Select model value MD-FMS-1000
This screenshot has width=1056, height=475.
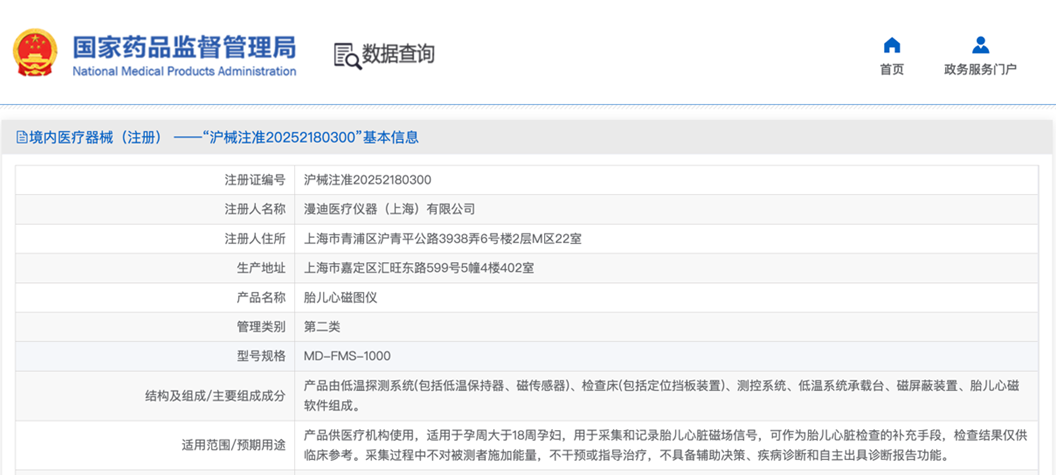coord(347,356)
